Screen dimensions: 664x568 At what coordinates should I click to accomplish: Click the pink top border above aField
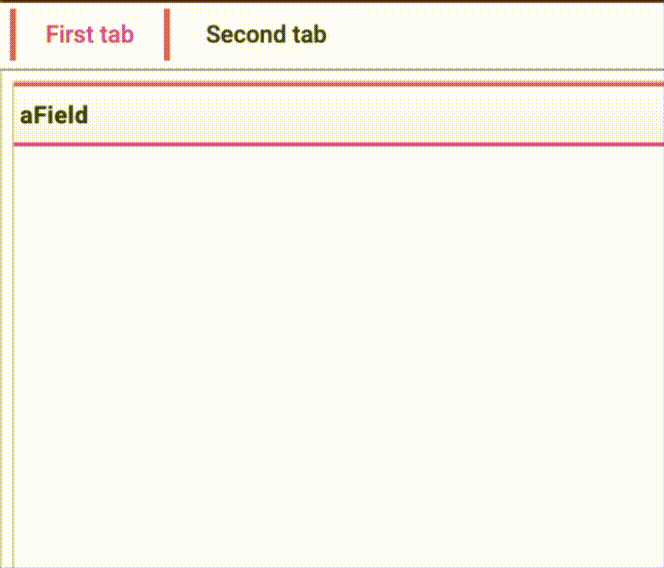[x=300, y=84]
